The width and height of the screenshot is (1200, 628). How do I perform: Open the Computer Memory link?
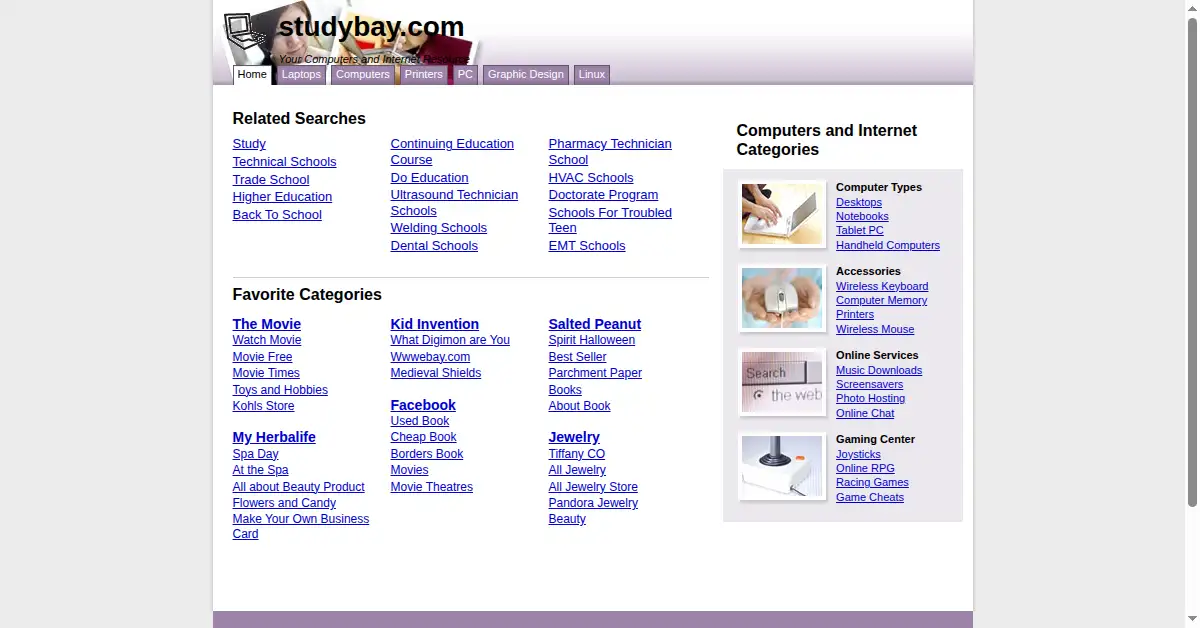(x=882, y=300)
